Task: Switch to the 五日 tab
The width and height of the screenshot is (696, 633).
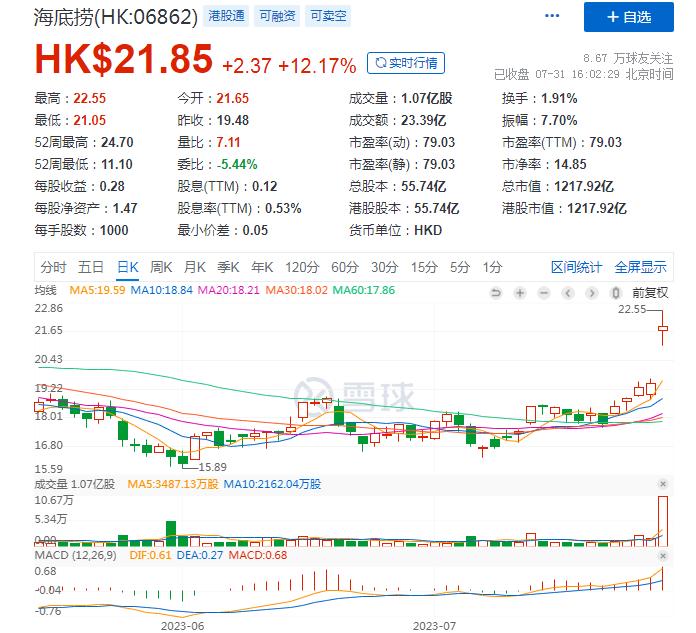Action: [91, 267]
